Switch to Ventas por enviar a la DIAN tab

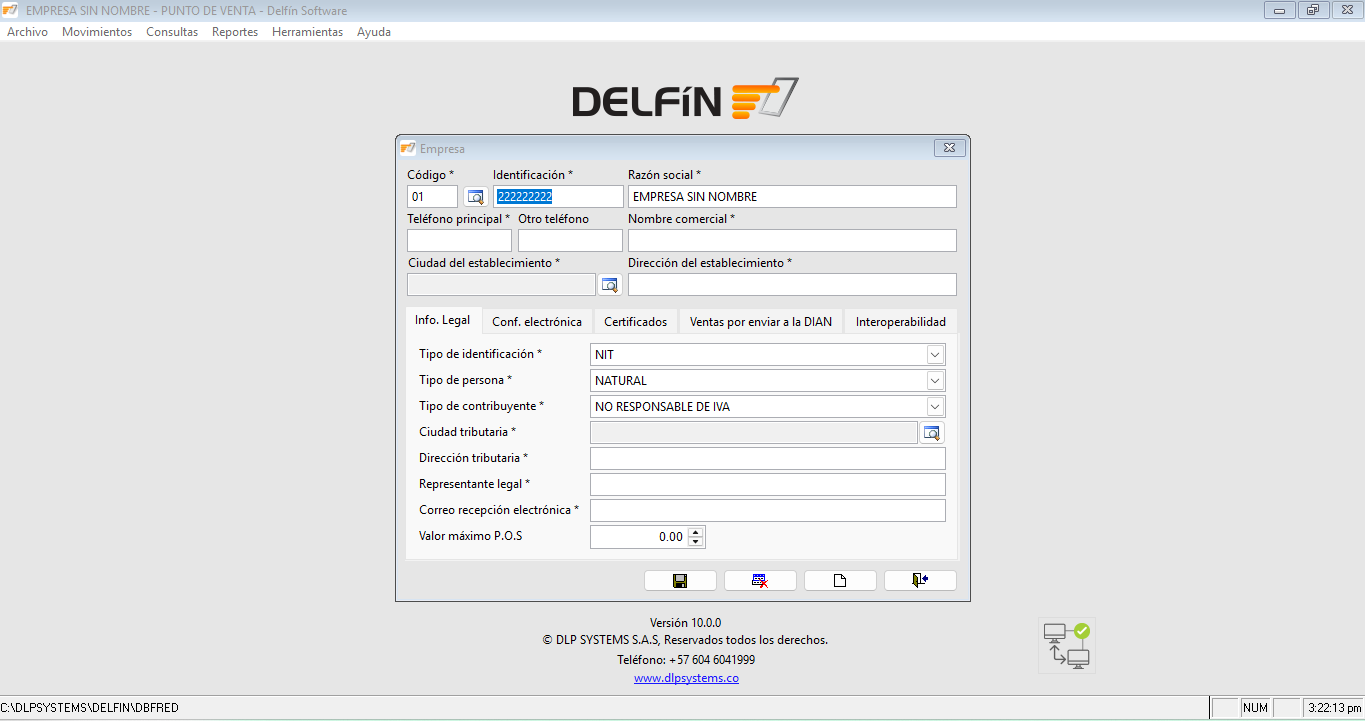[761, 322]
